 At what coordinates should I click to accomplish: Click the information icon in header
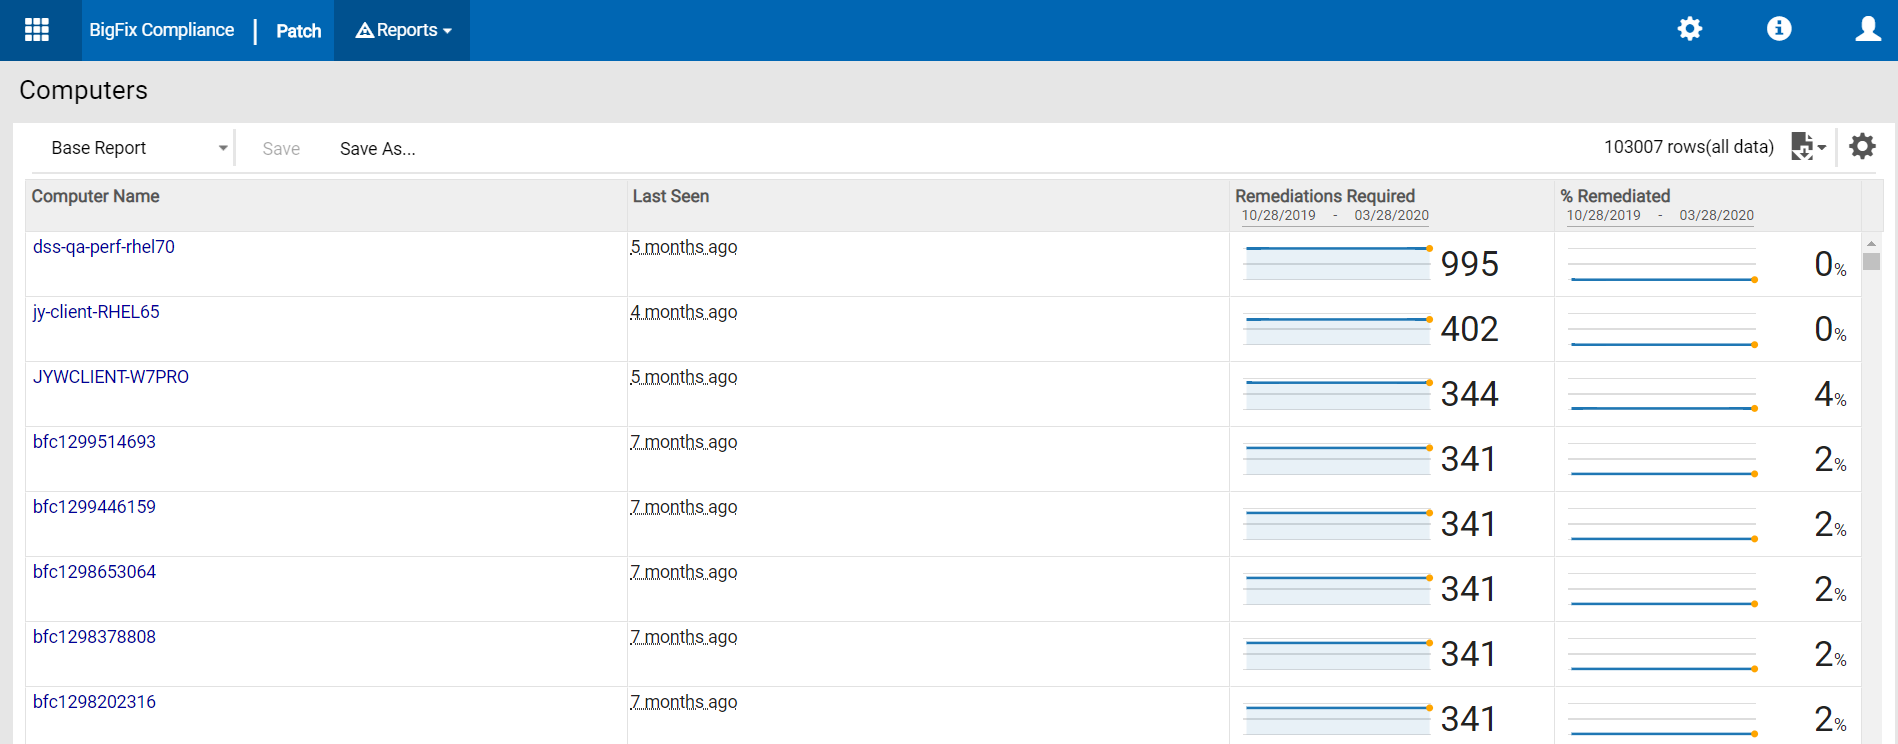[1779, 29]
